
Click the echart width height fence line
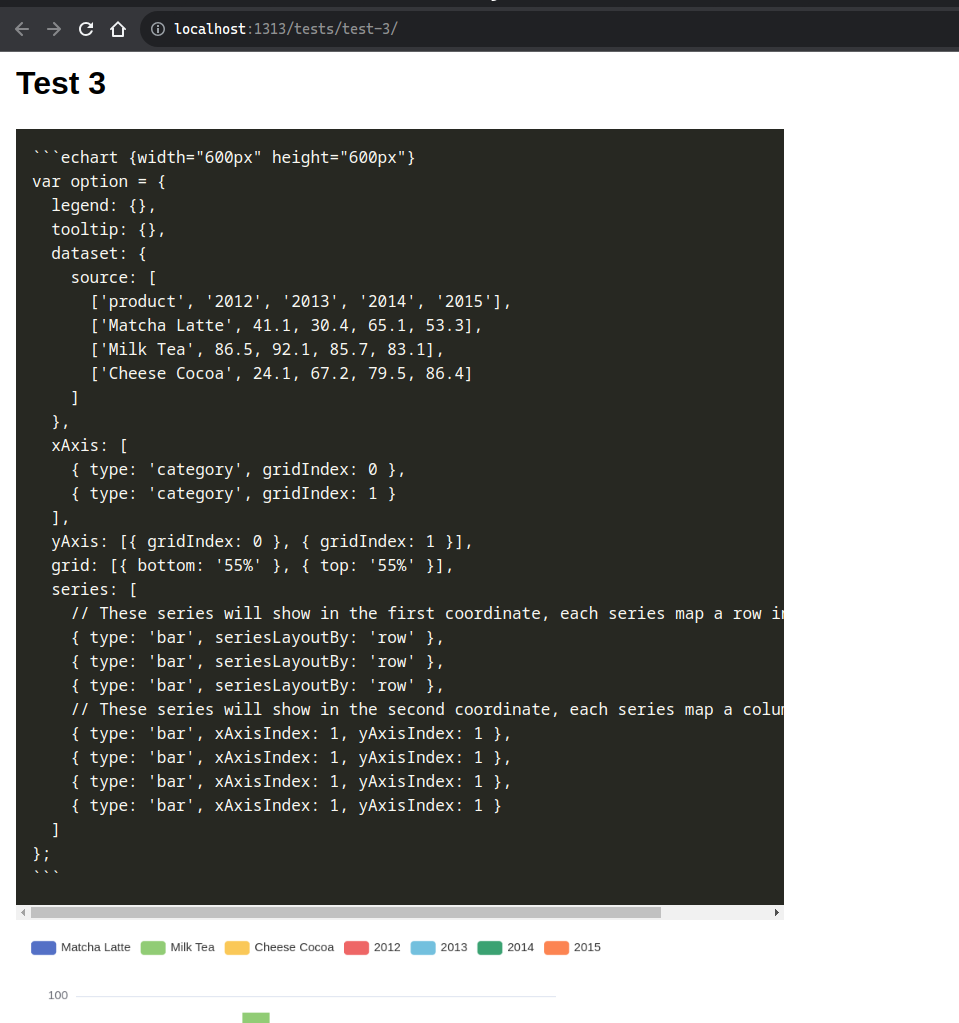[224, 157]
